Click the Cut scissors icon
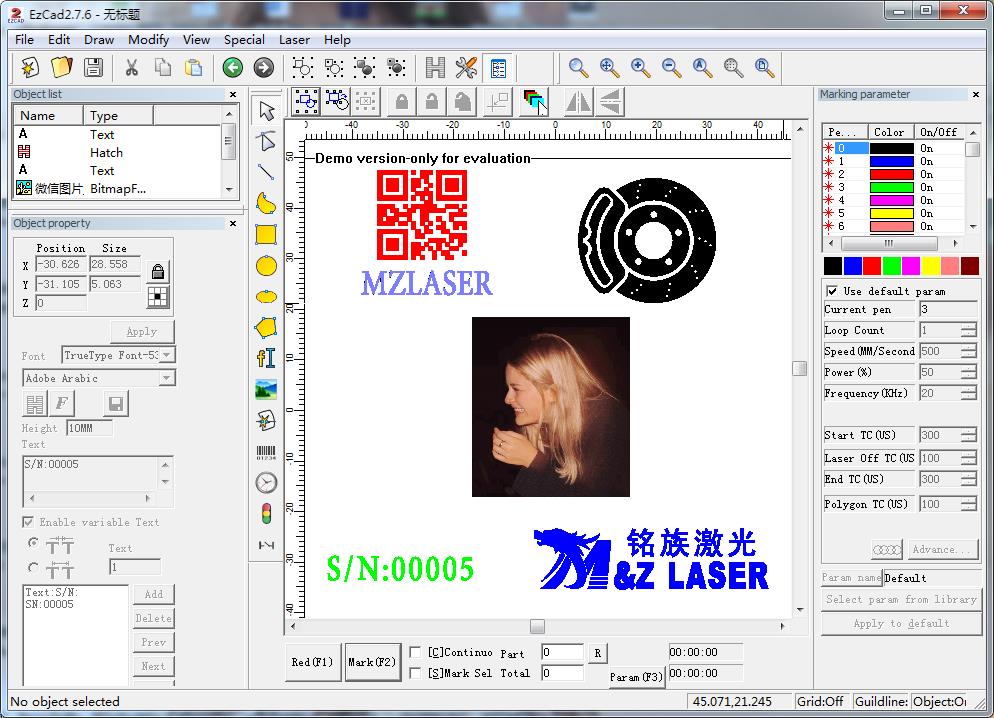 point(132,67)
